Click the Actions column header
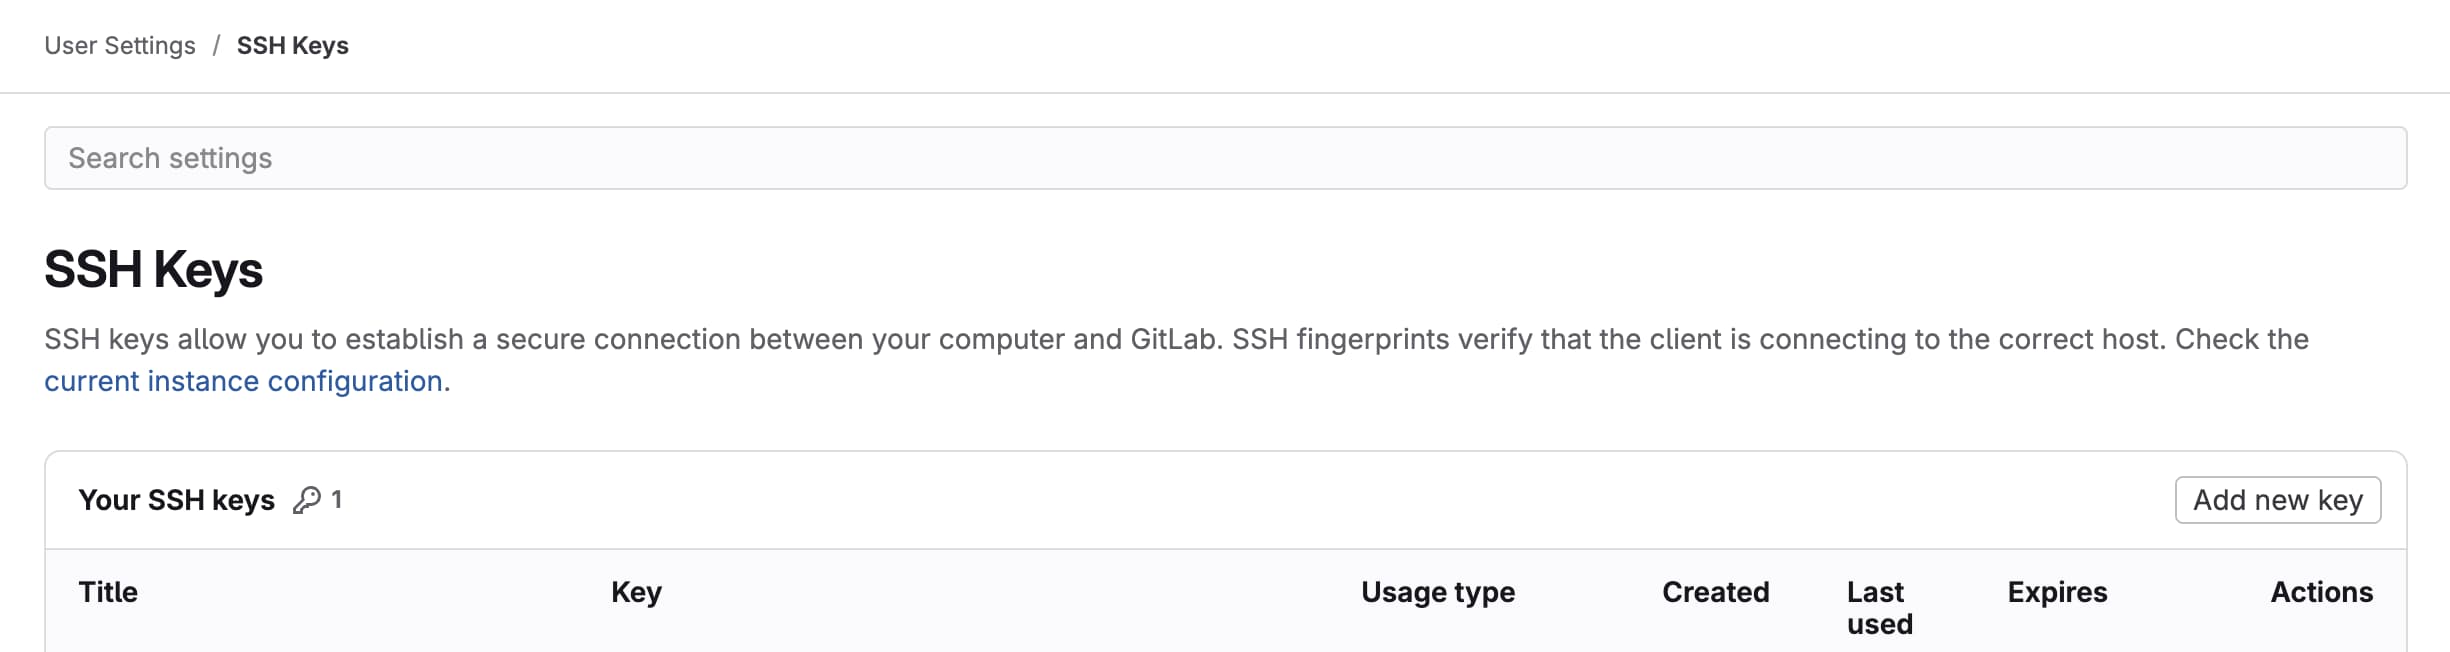This screenshot has height=652, width=2450. (x=2321, y=592)
